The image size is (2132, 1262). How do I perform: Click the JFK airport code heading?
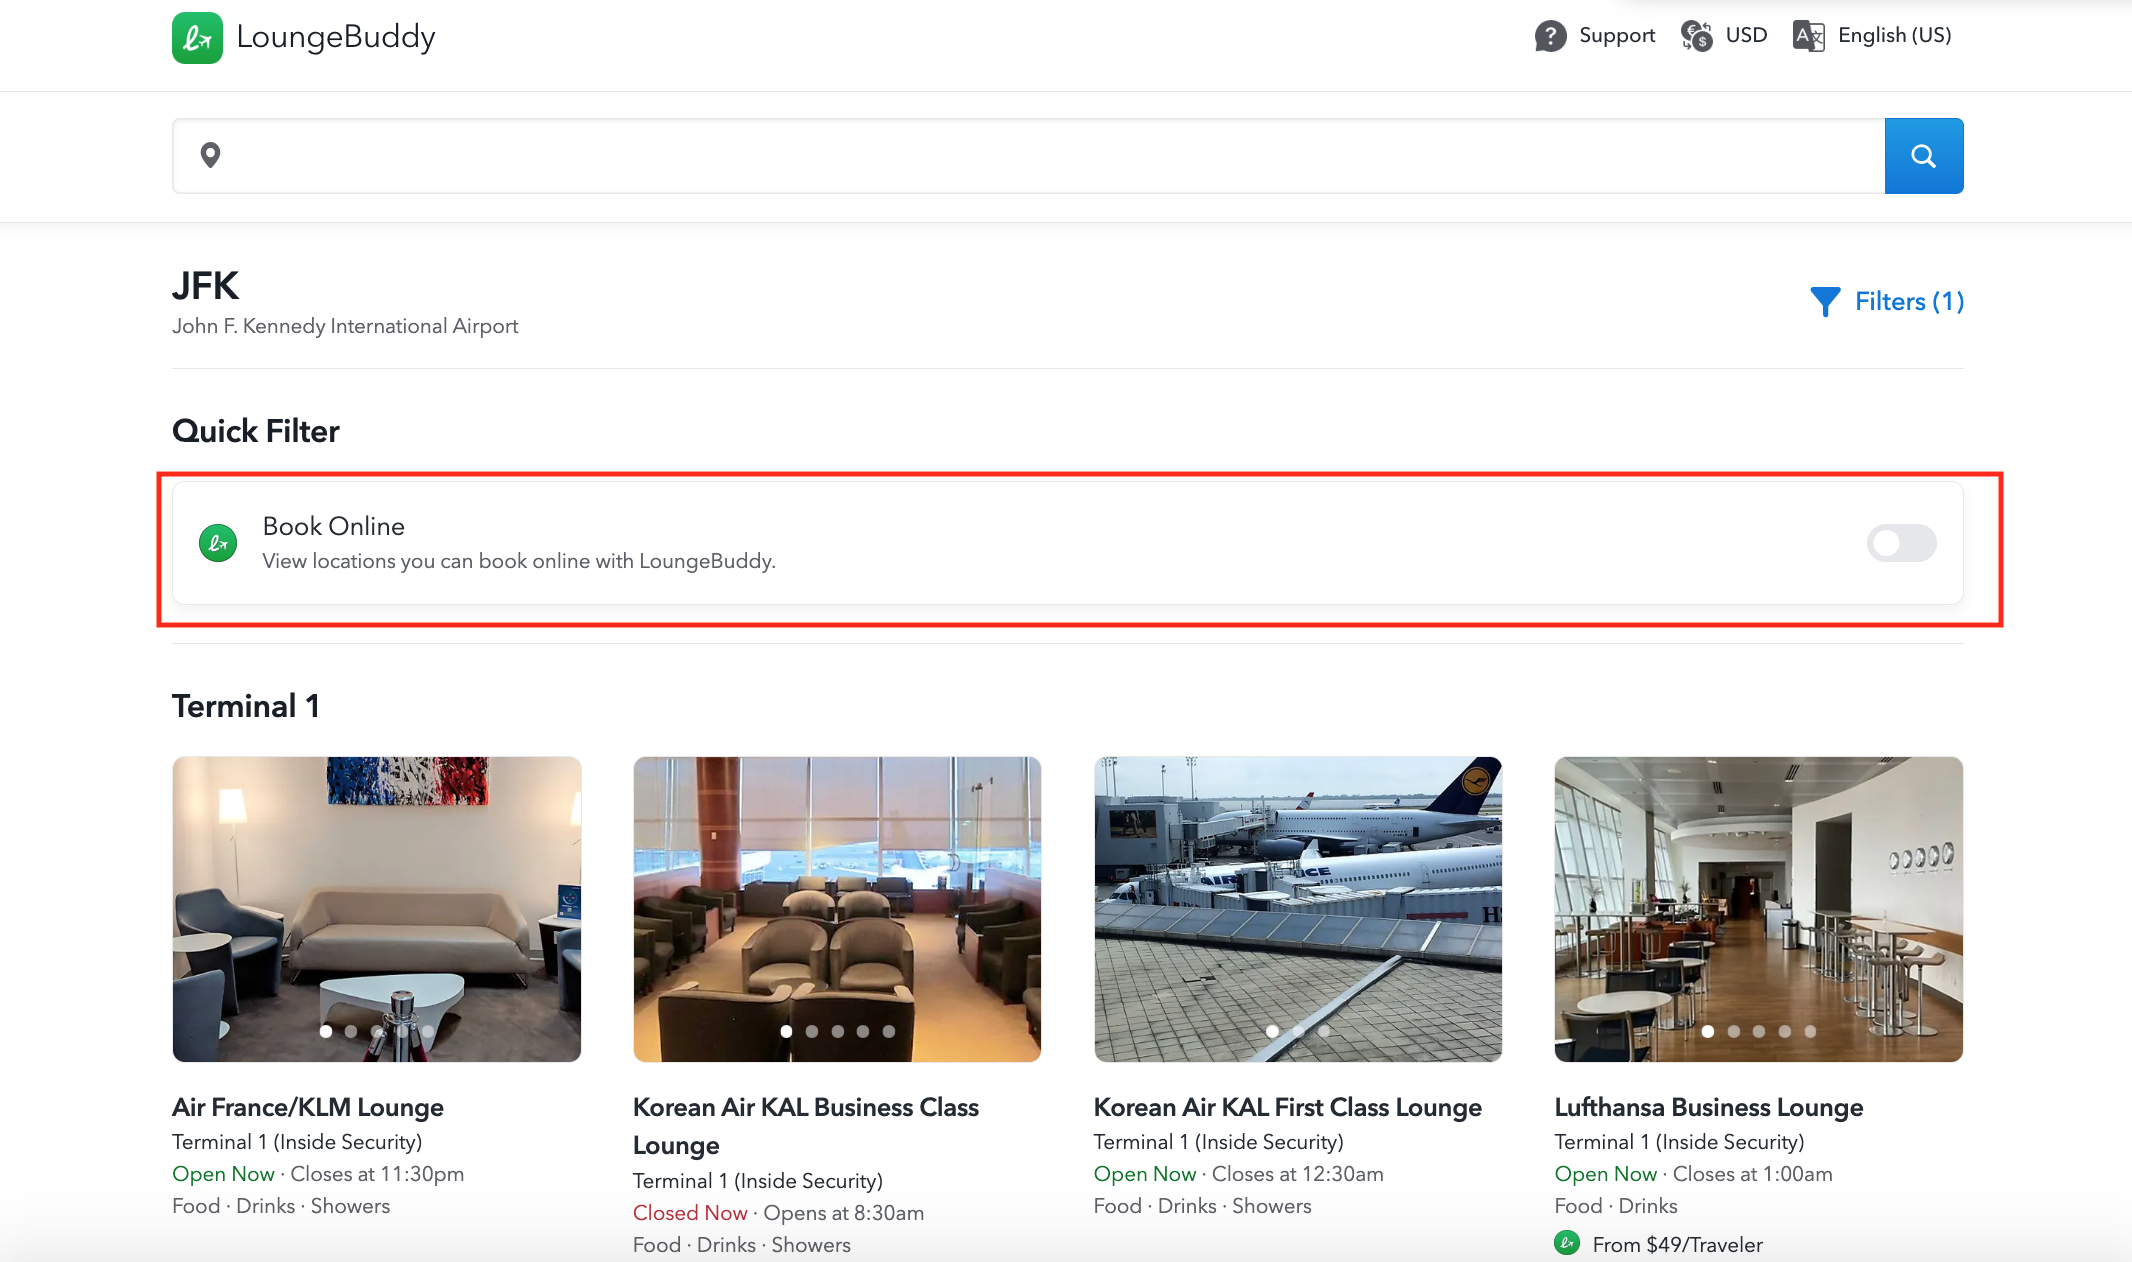coord(205,286)
